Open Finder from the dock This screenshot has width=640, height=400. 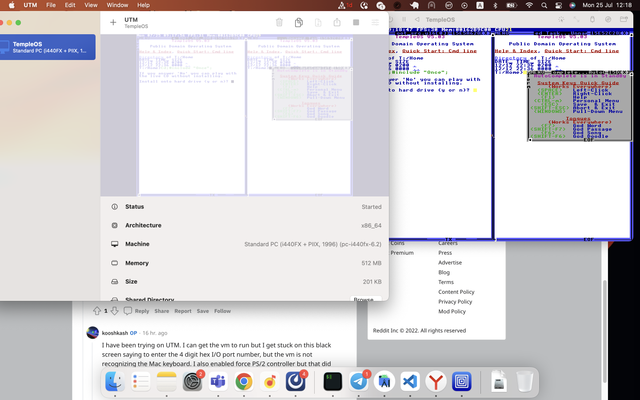(x=115, y=382)
